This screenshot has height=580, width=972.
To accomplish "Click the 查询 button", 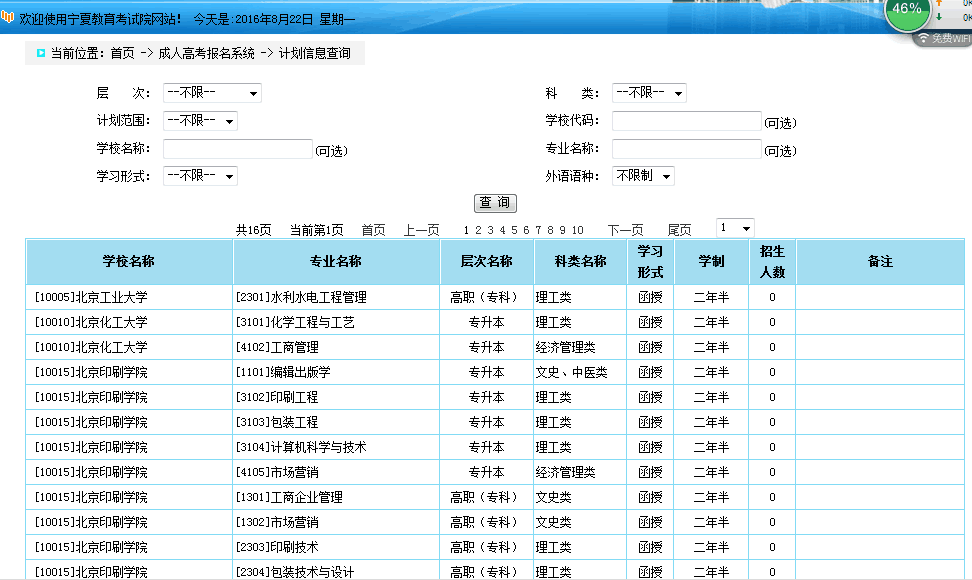I will [x=495, y=203].
